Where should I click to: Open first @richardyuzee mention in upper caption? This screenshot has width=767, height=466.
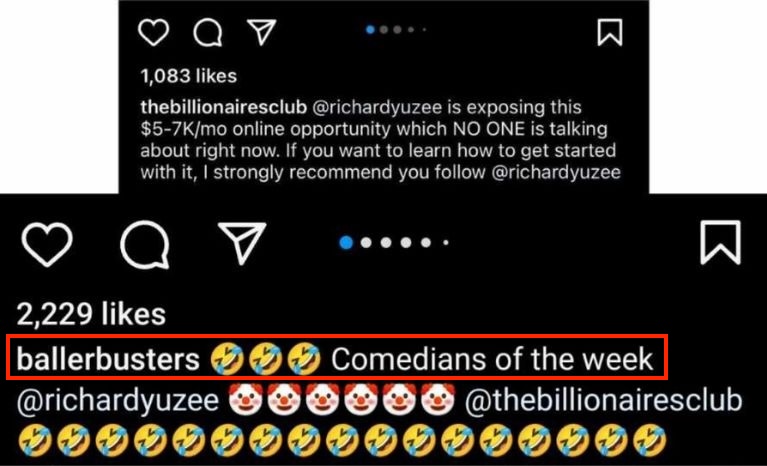point(377,108)
